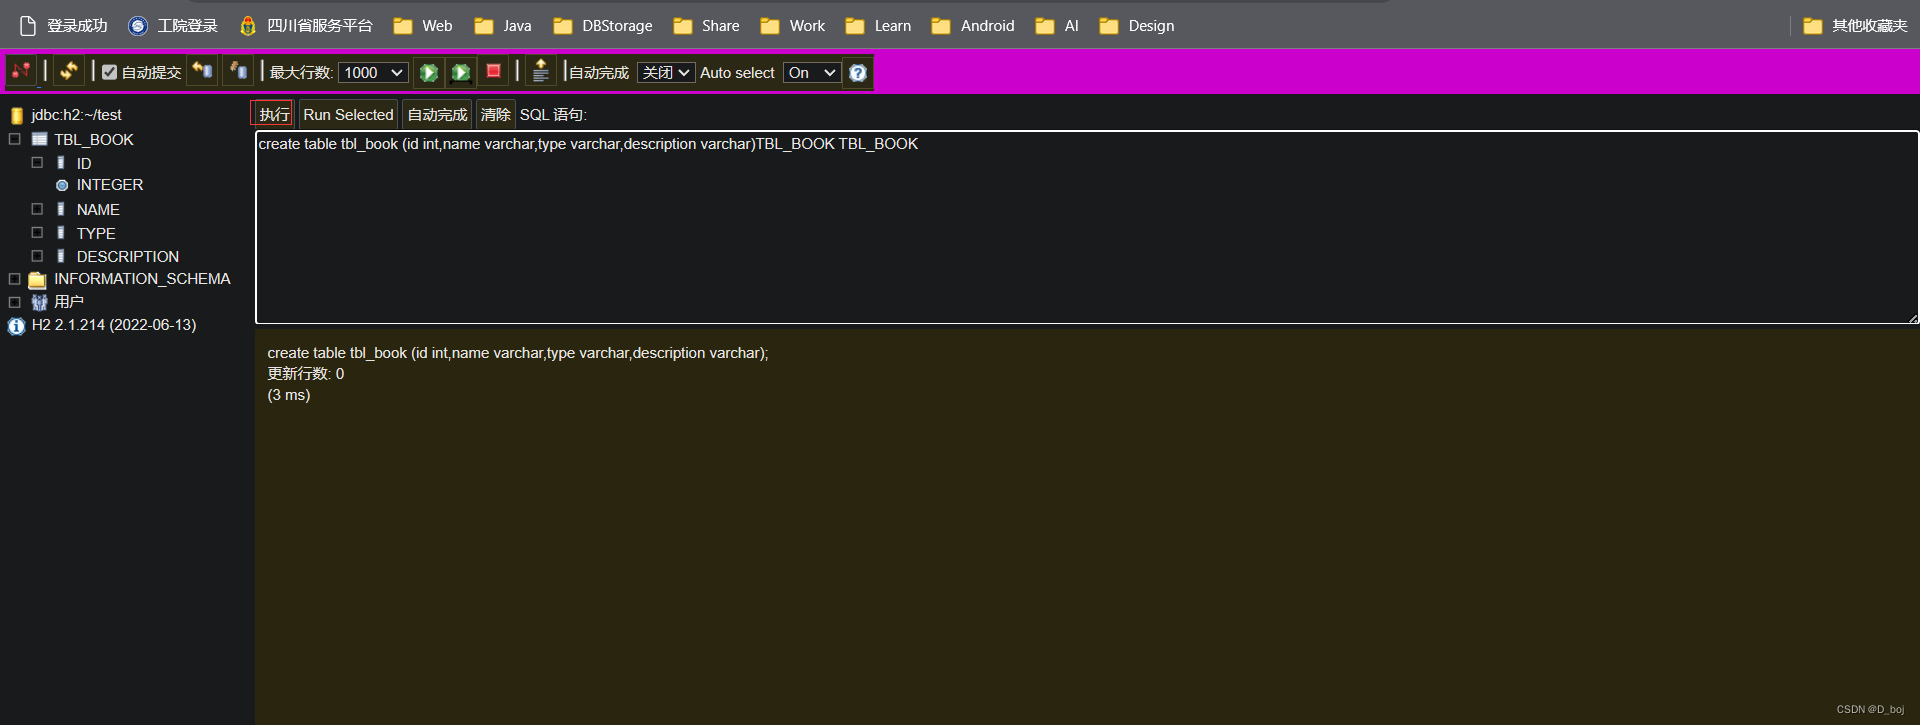This screenshot has width=1920, height=725.
Task: Click the H2 2.1.214 (2022-06-13) text
Action: pos(114,325)
